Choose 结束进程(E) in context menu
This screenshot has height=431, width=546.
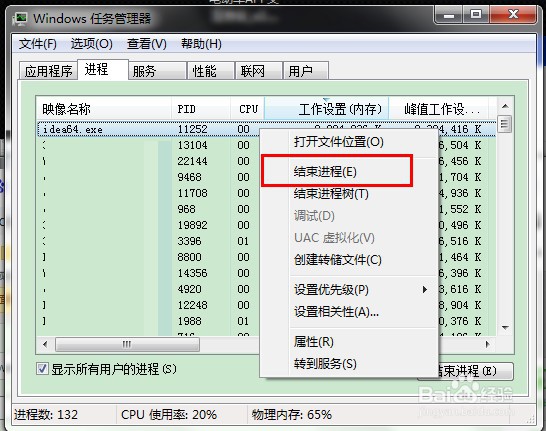click(x=348, y=172)
